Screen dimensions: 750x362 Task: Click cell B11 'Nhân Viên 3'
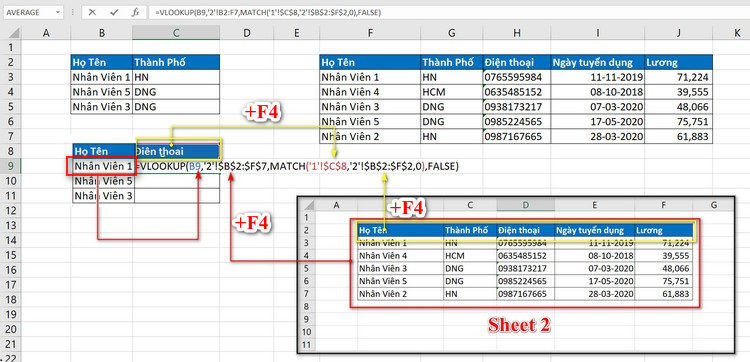(104, 196)
